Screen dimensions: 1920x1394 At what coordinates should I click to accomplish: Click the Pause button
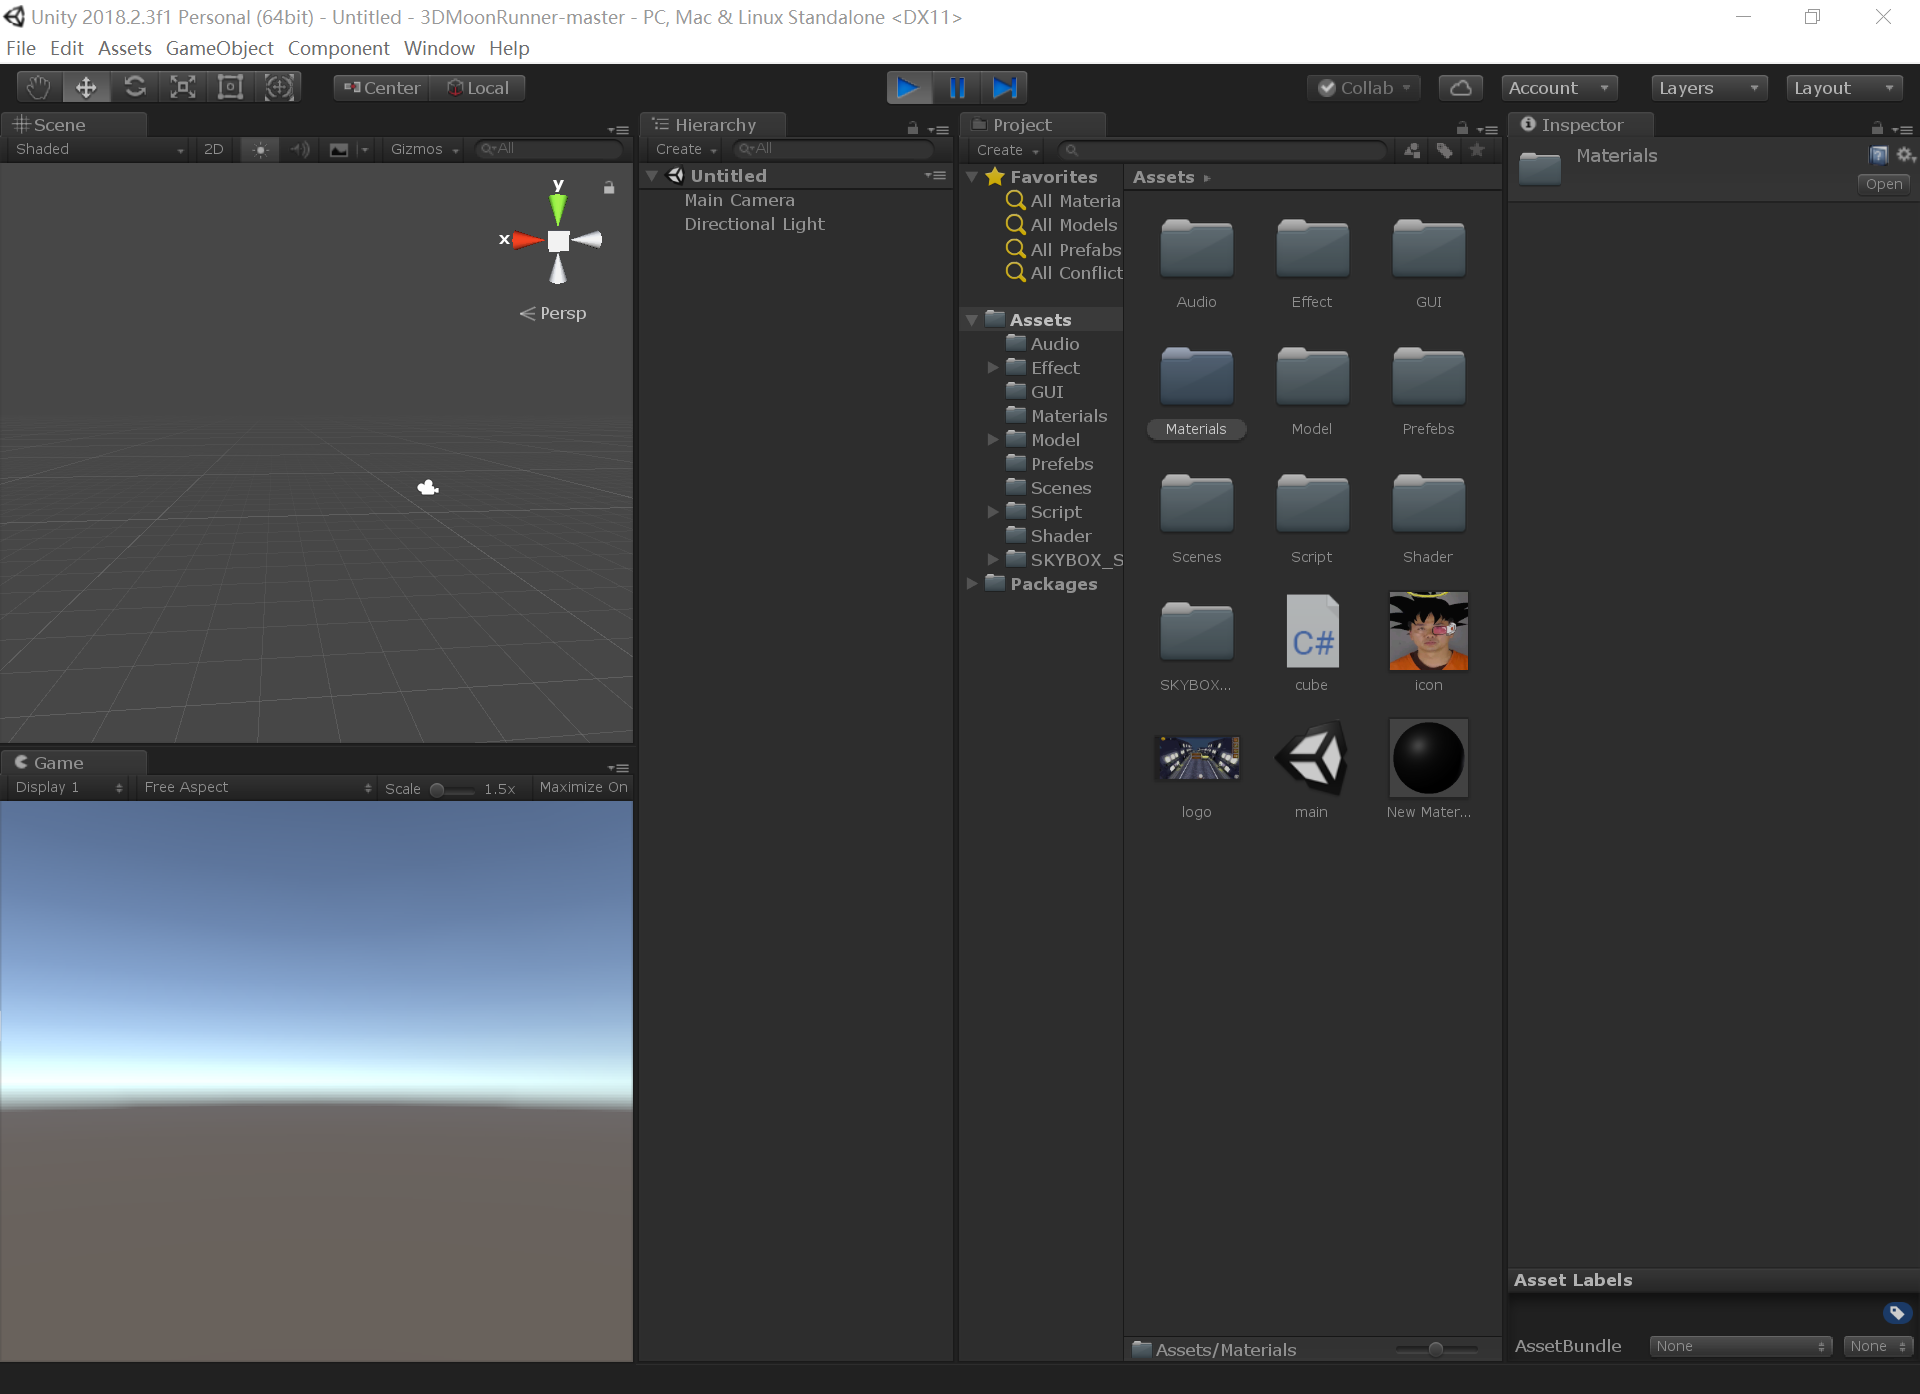pyautogui.click(x=957, y=88)
